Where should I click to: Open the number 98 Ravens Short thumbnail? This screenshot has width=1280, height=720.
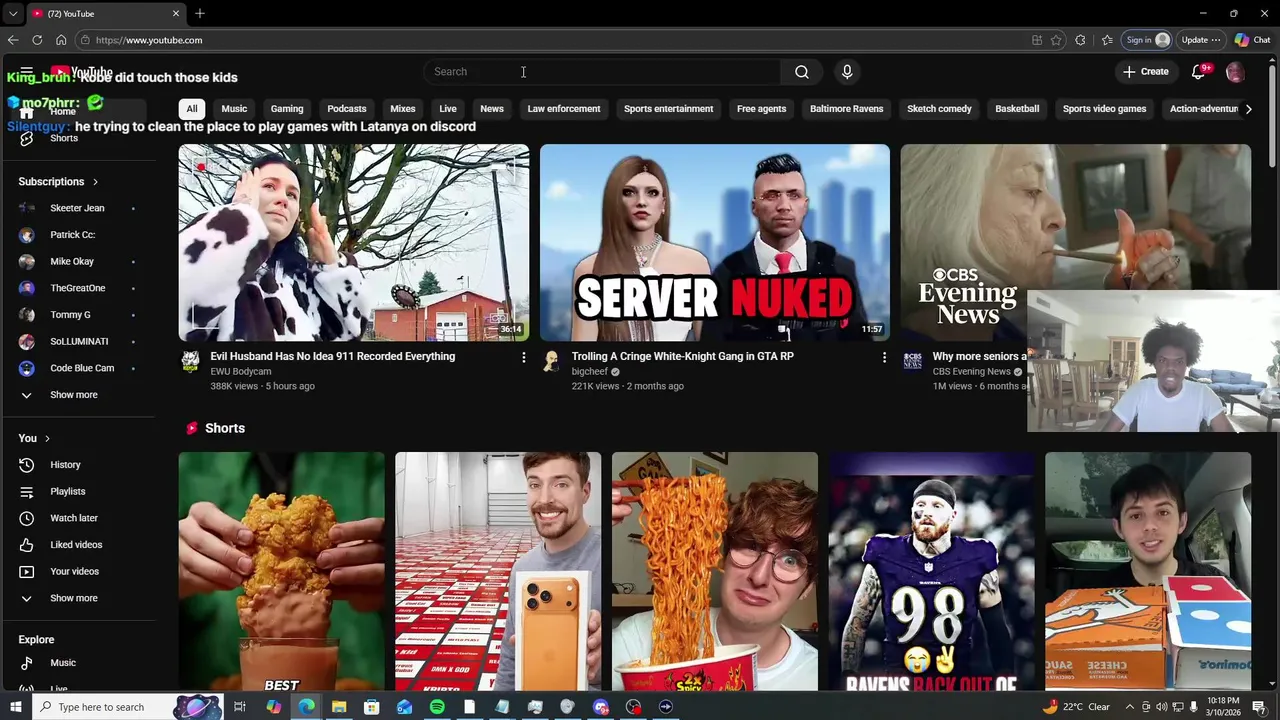931,571
